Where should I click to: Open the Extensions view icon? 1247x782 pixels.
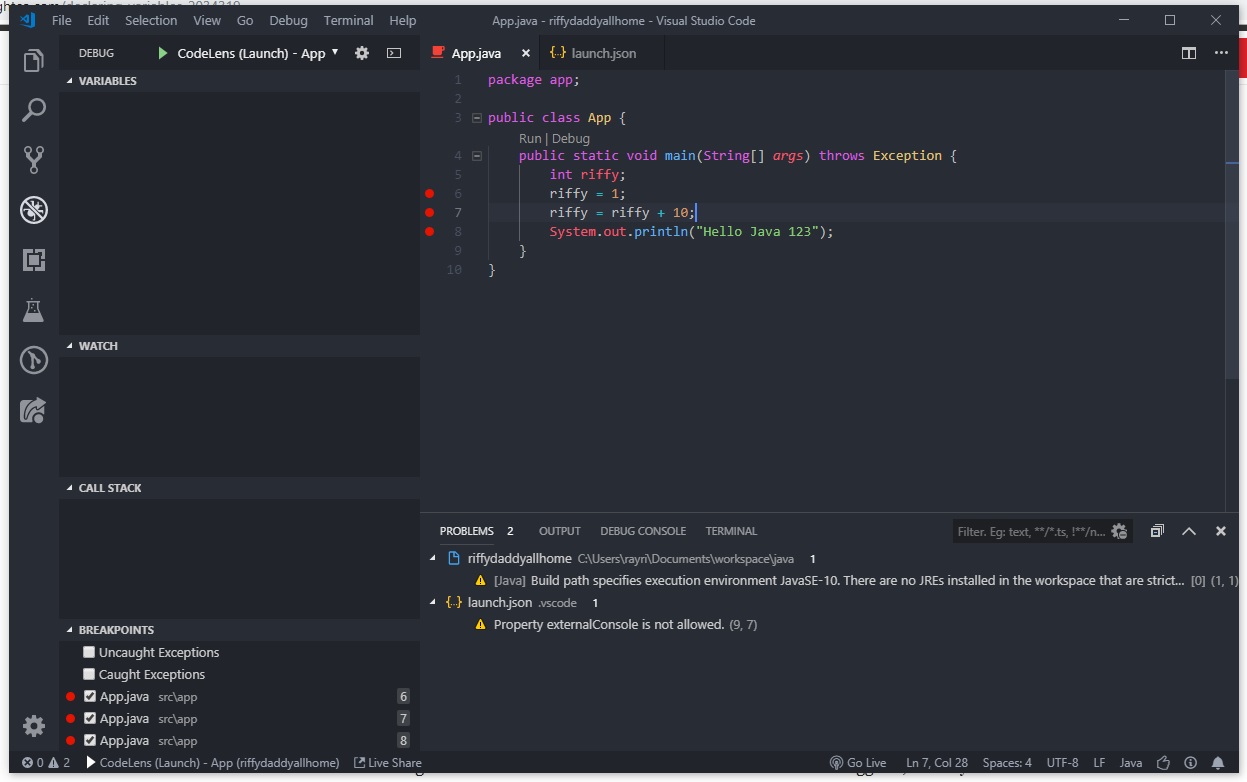[x=34, y=260]
